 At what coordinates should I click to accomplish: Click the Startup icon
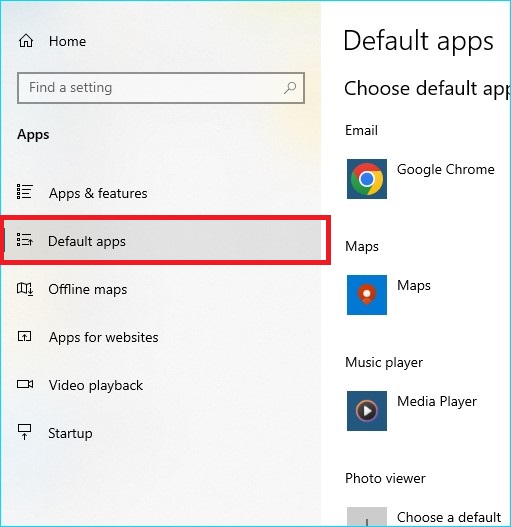[25, 432]
